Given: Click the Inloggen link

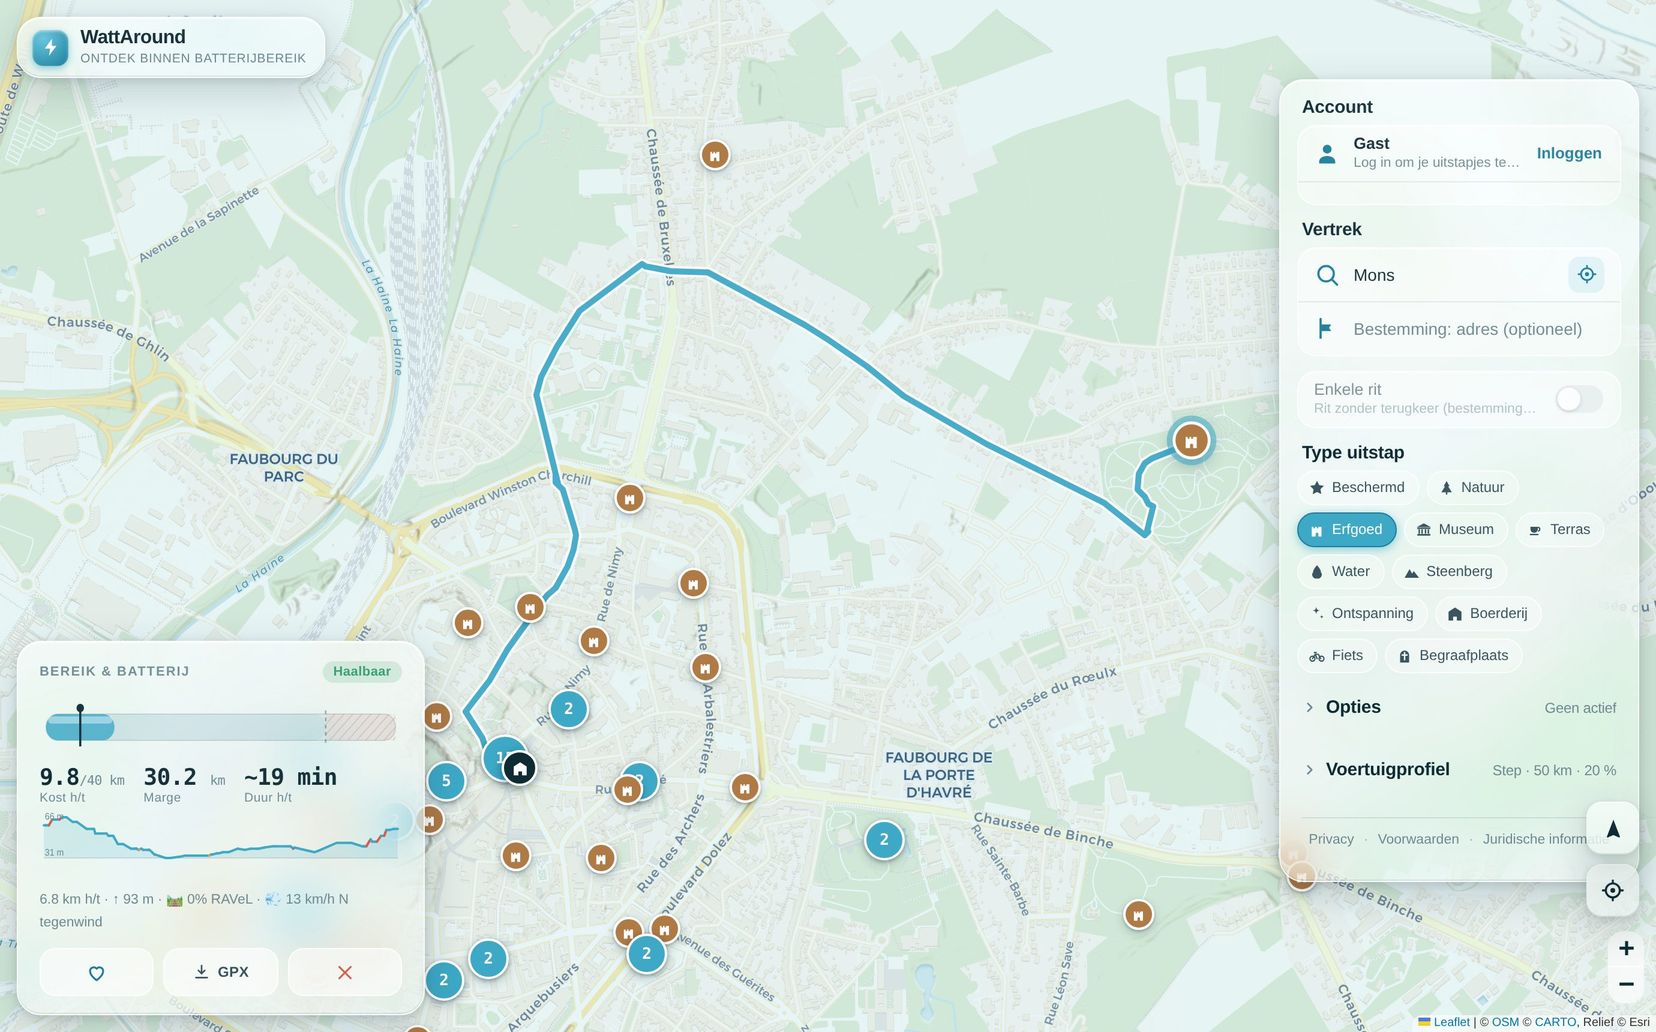Looking at the screenshot, I should [1569, 153].
